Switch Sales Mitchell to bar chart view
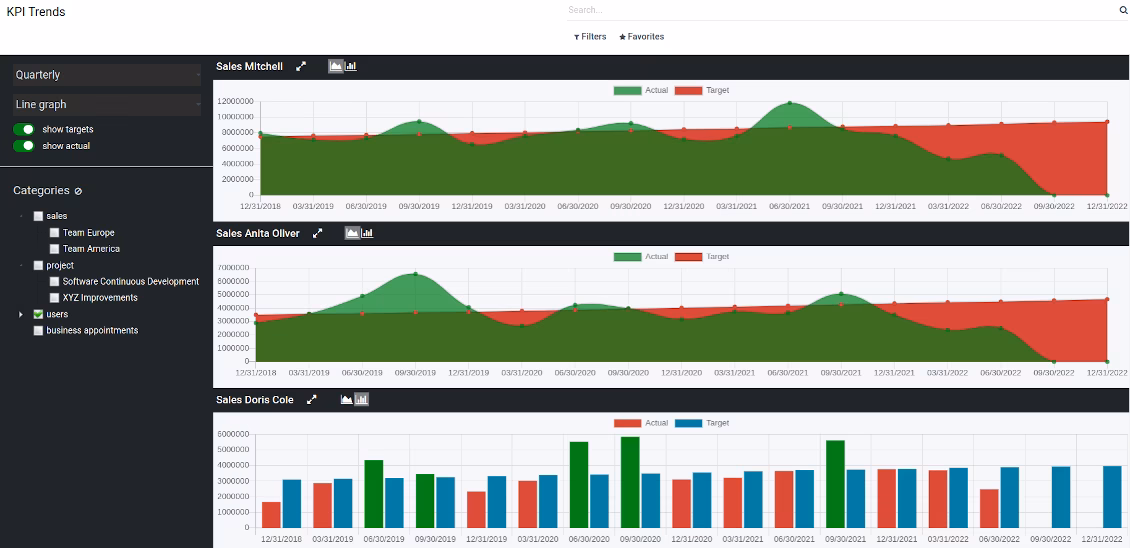1130x548 pixels. point(351,66)
